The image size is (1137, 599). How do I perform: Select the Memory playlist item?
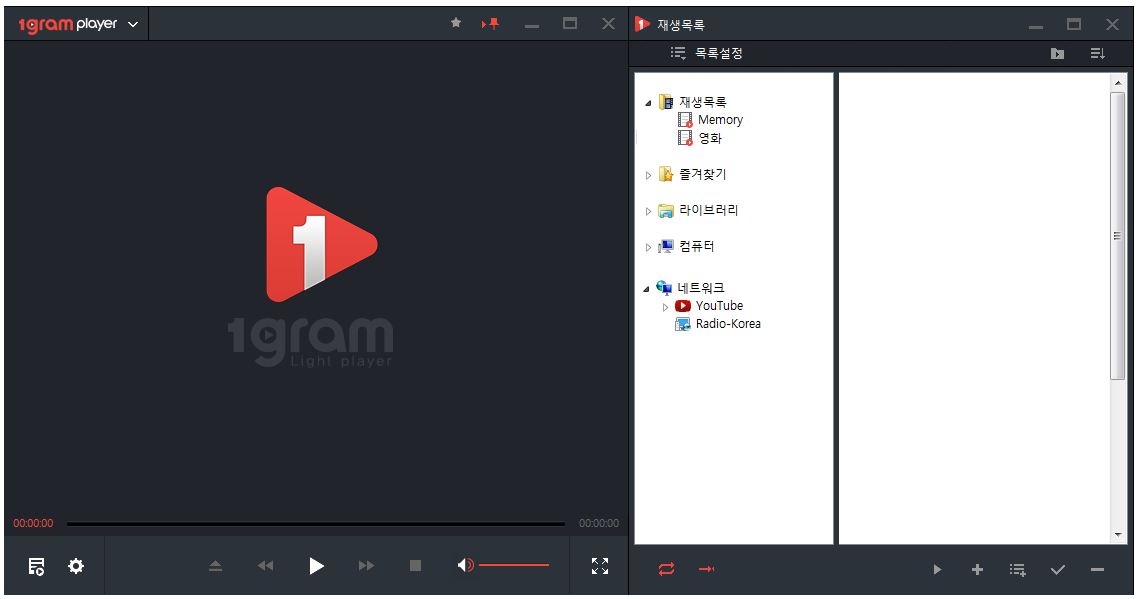720,120
